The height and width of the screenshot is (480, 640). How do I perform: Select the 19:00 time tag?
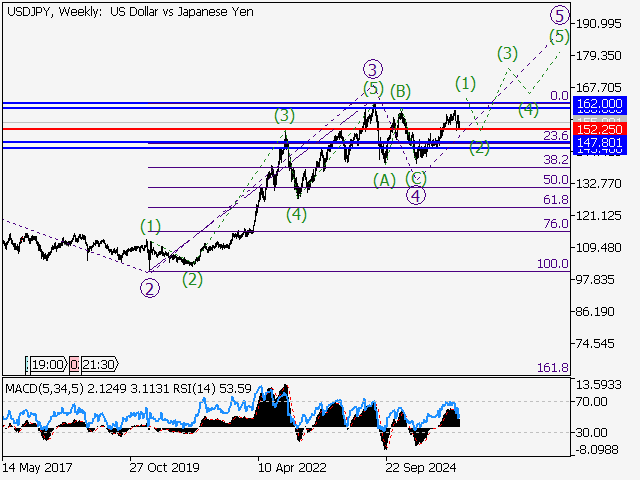[48, 365]
